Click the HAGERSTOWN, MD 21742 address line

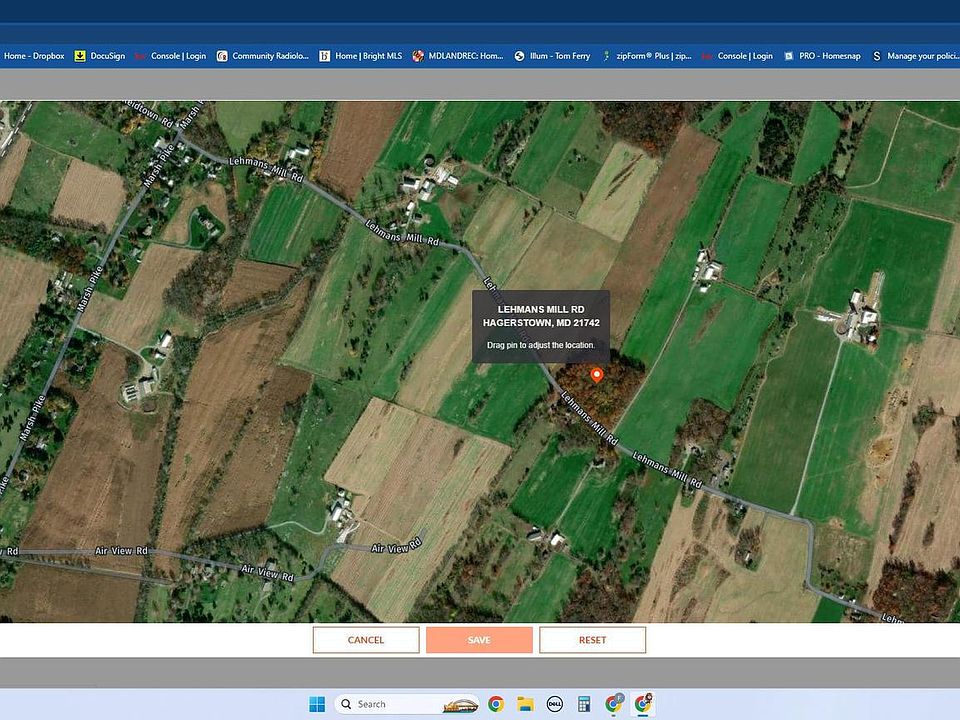541,323
